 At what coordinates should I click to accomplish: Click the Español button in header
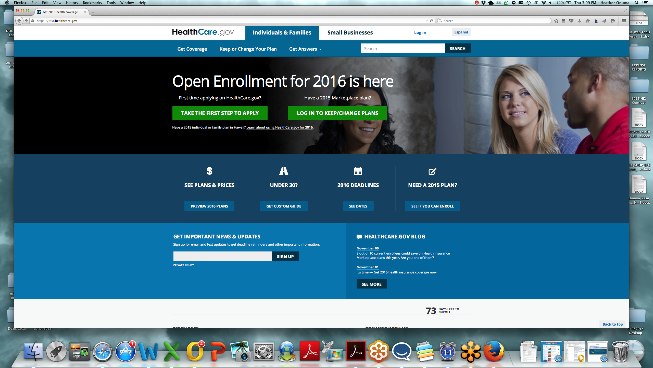pyautogui.click(x=461, y=32)
